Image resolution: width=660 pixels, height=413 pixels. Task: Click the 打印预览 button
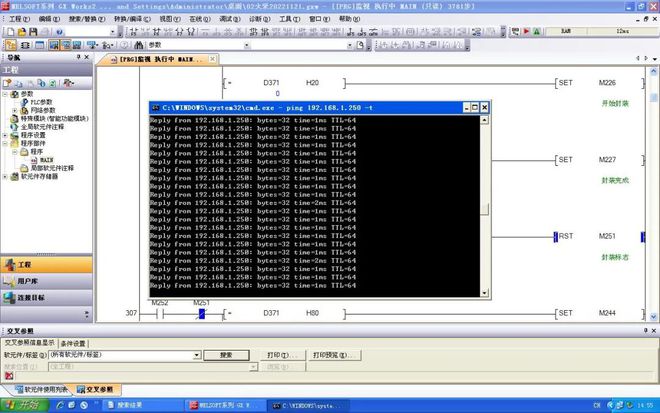(x=334, y=355)
